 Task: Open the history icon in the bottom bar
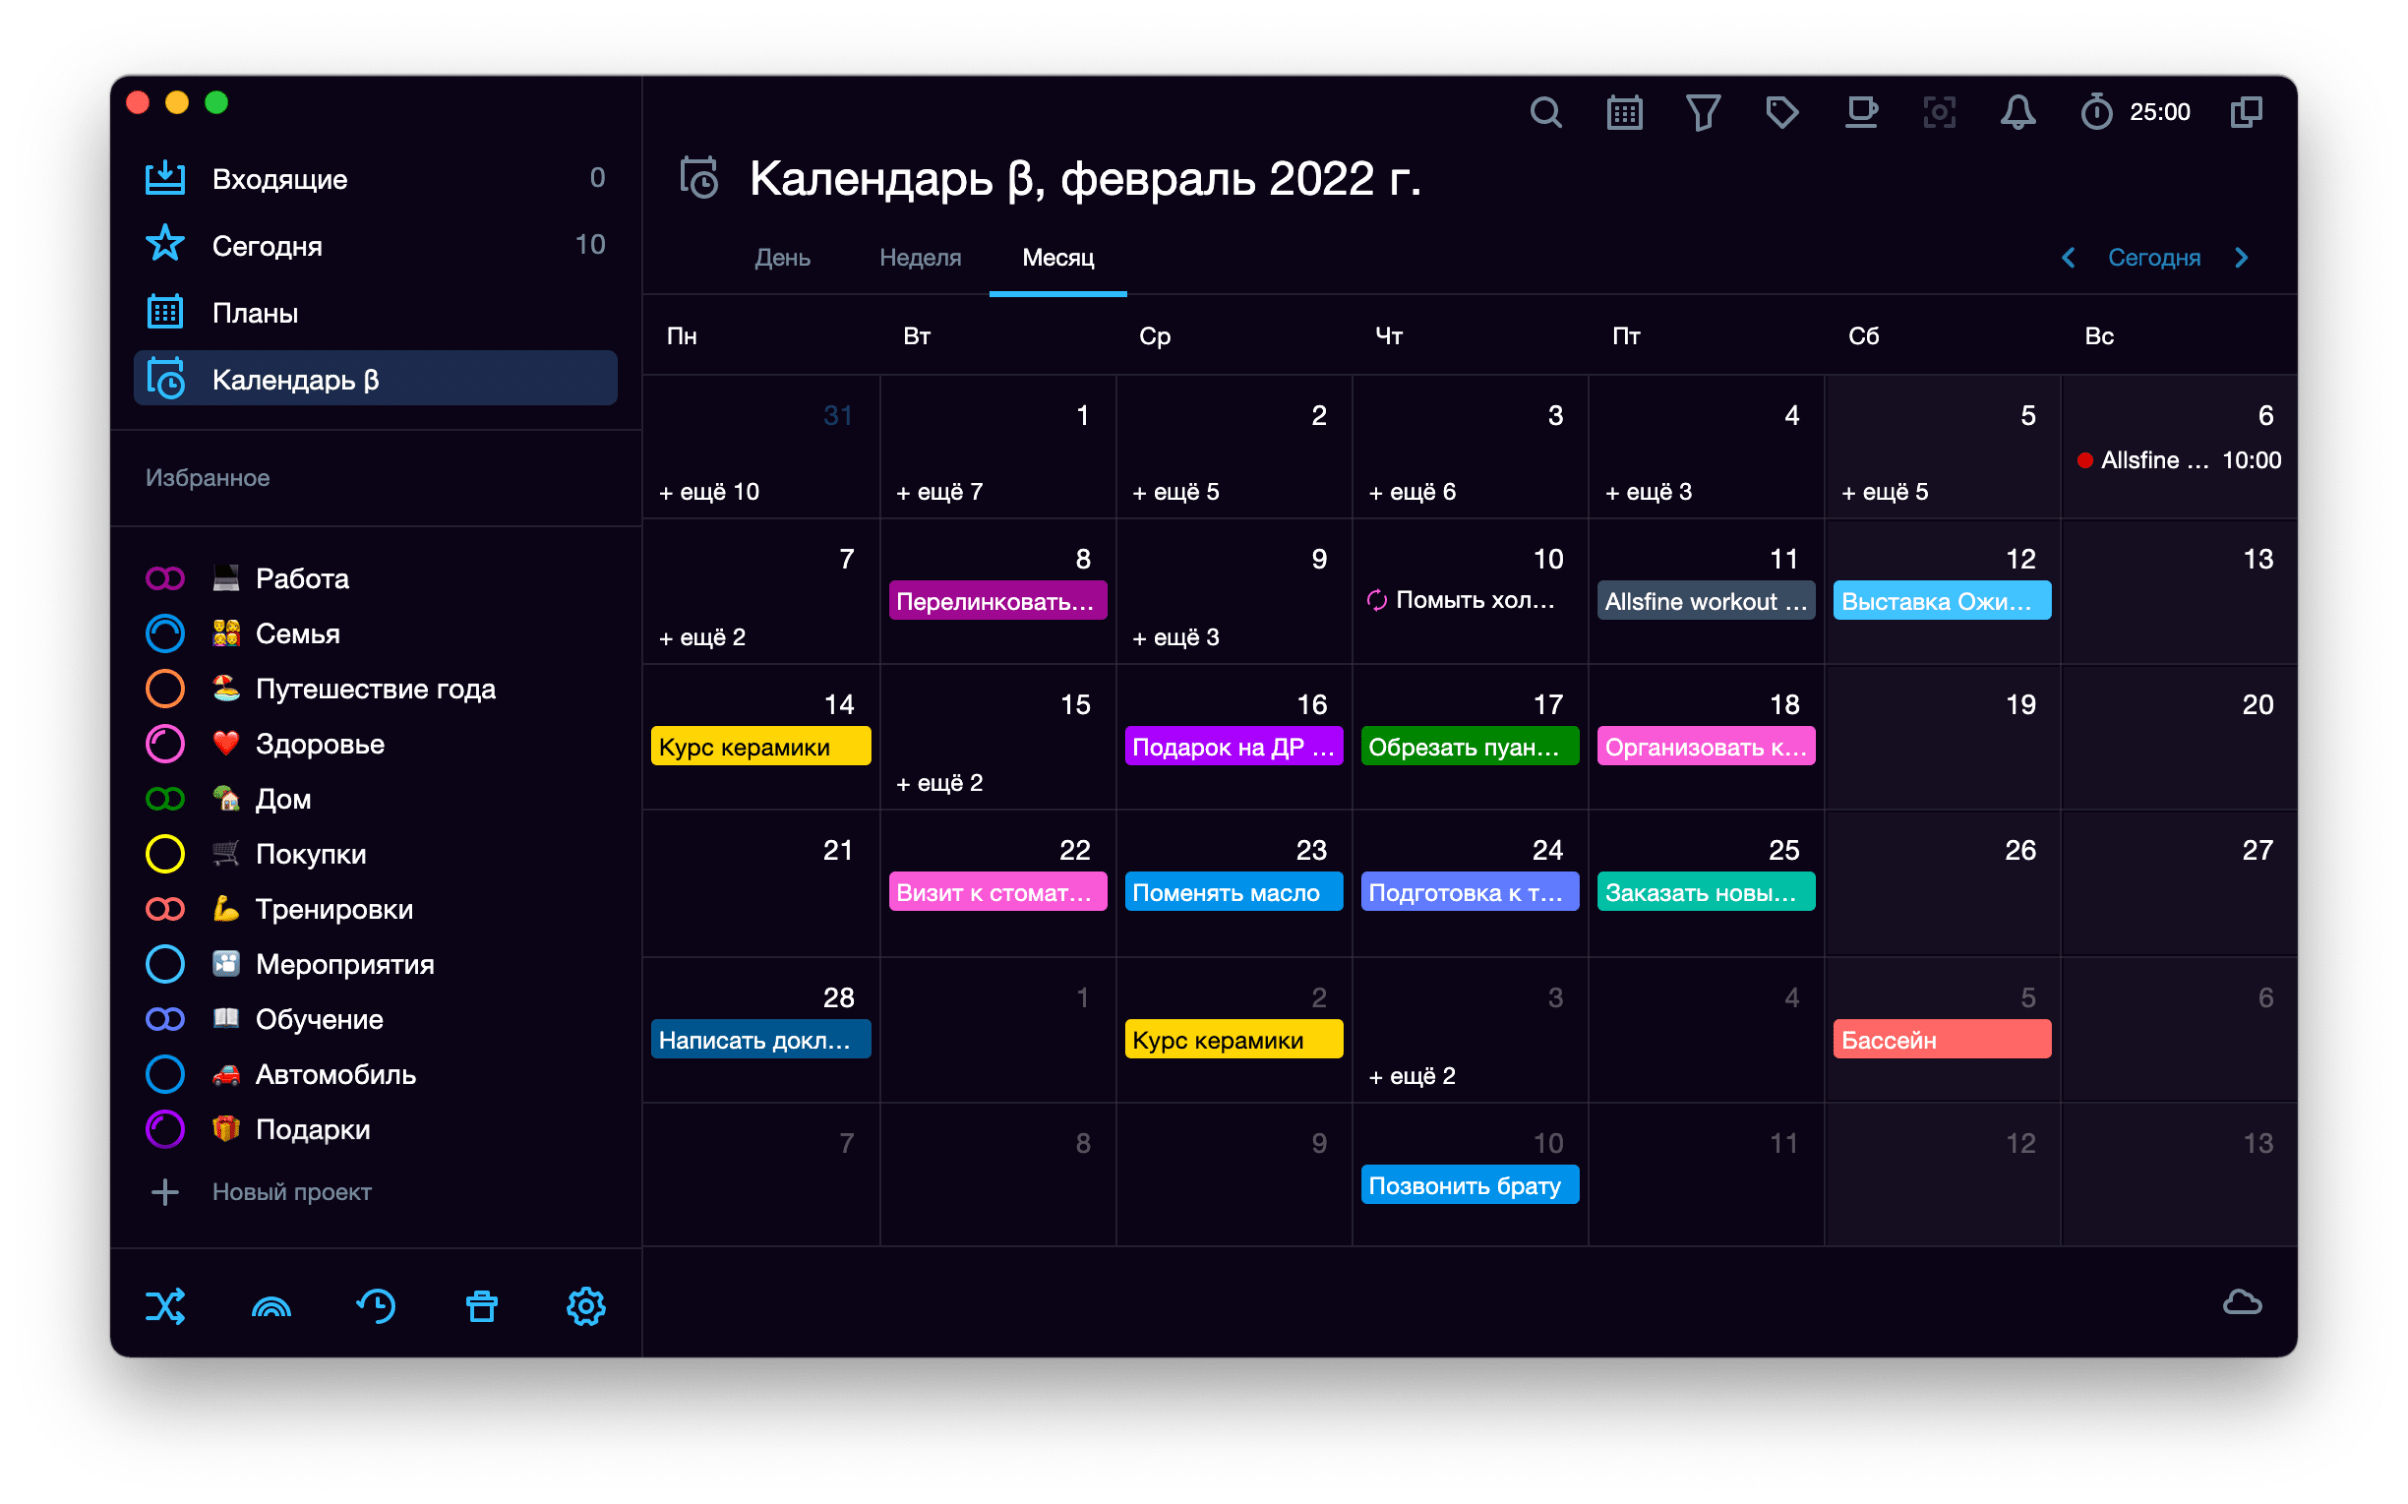click(377, 1305)
